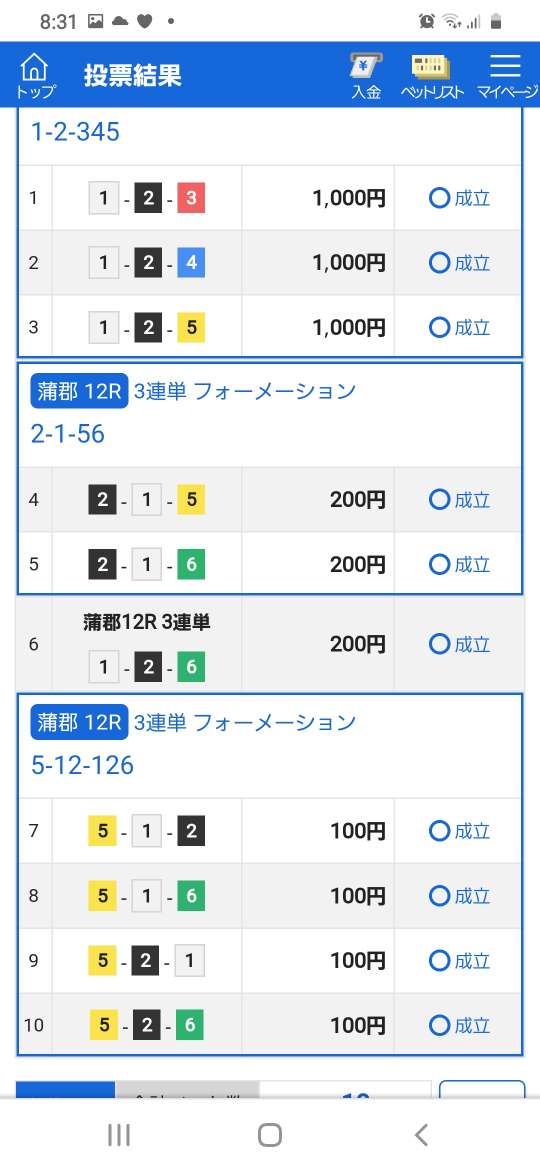Viewport: 540px width, 1170px height.
Task: Open the ベットリスト icon
Action: (x=432, y=76)
